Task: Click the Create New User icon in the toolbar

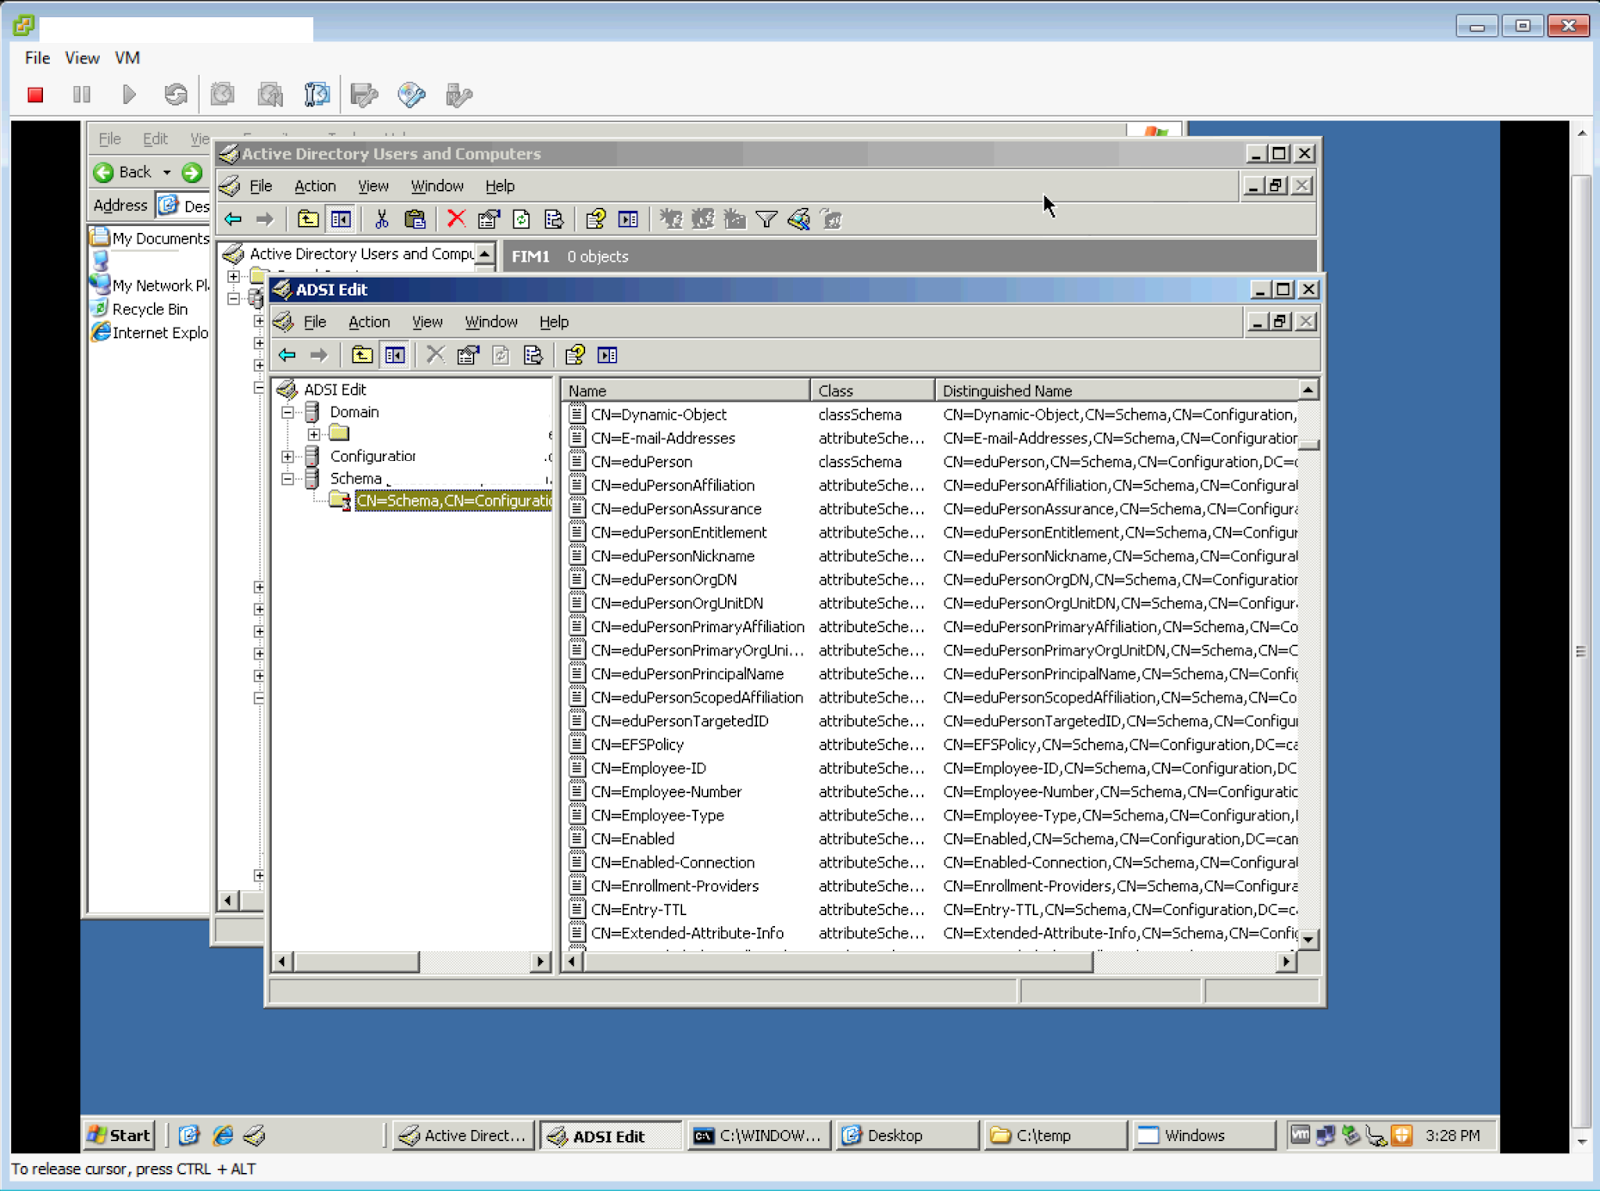Action: click(x=671, y=219)
